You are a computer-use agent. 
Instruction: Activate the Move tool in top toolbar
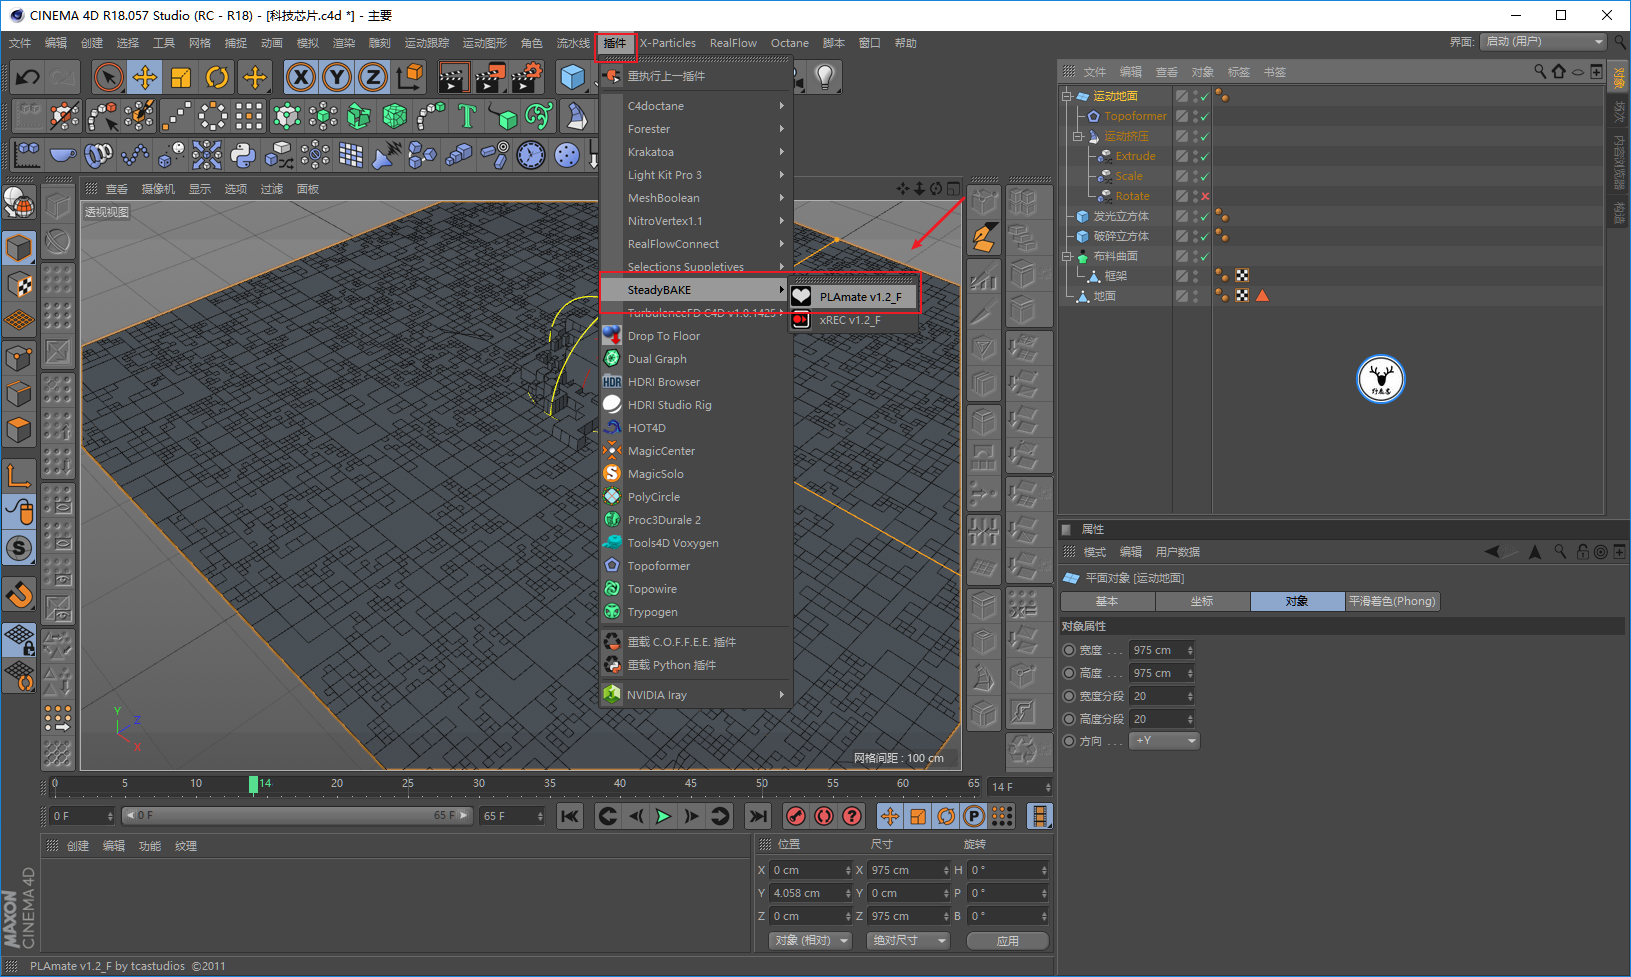tap(145, 77)
